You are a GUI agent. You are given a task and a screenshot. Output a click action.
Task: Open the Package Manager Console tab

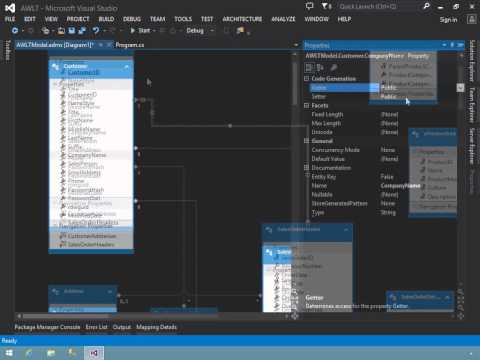(x=47, y=327)
